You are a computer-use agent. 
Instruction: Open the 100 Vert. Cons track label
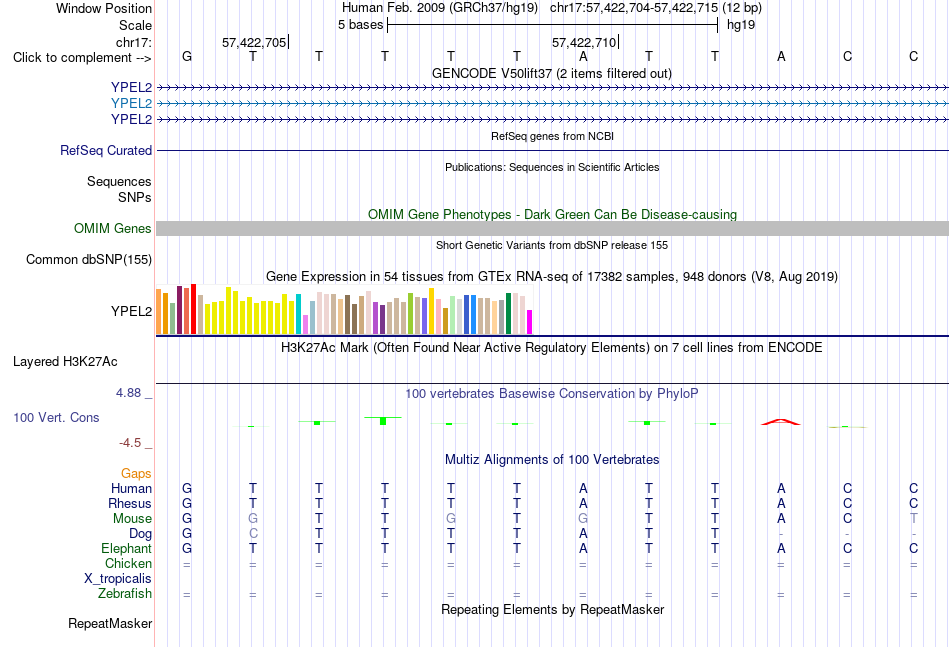pyautogui.click(x=56, y=417)
